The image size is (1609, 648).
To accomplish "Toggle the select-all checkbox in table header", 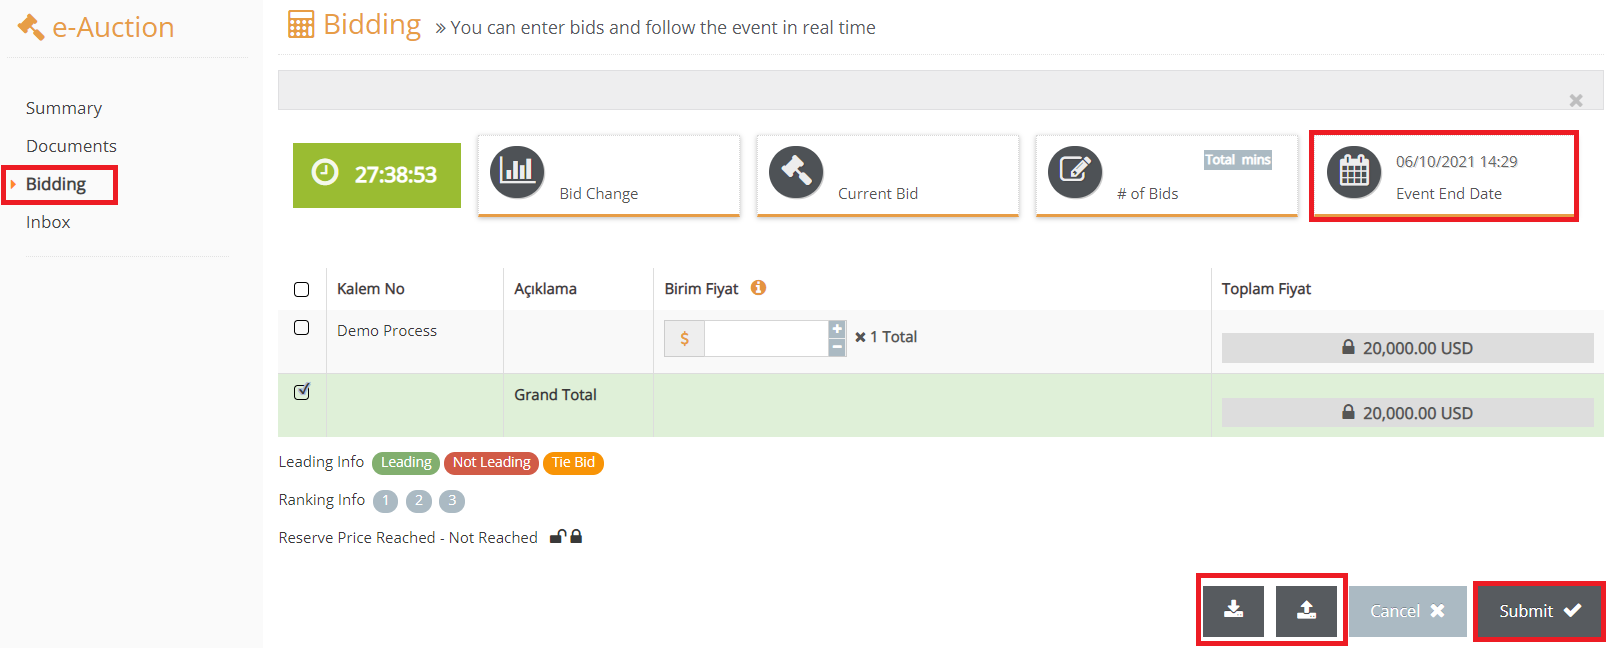I will pos(302,289).
